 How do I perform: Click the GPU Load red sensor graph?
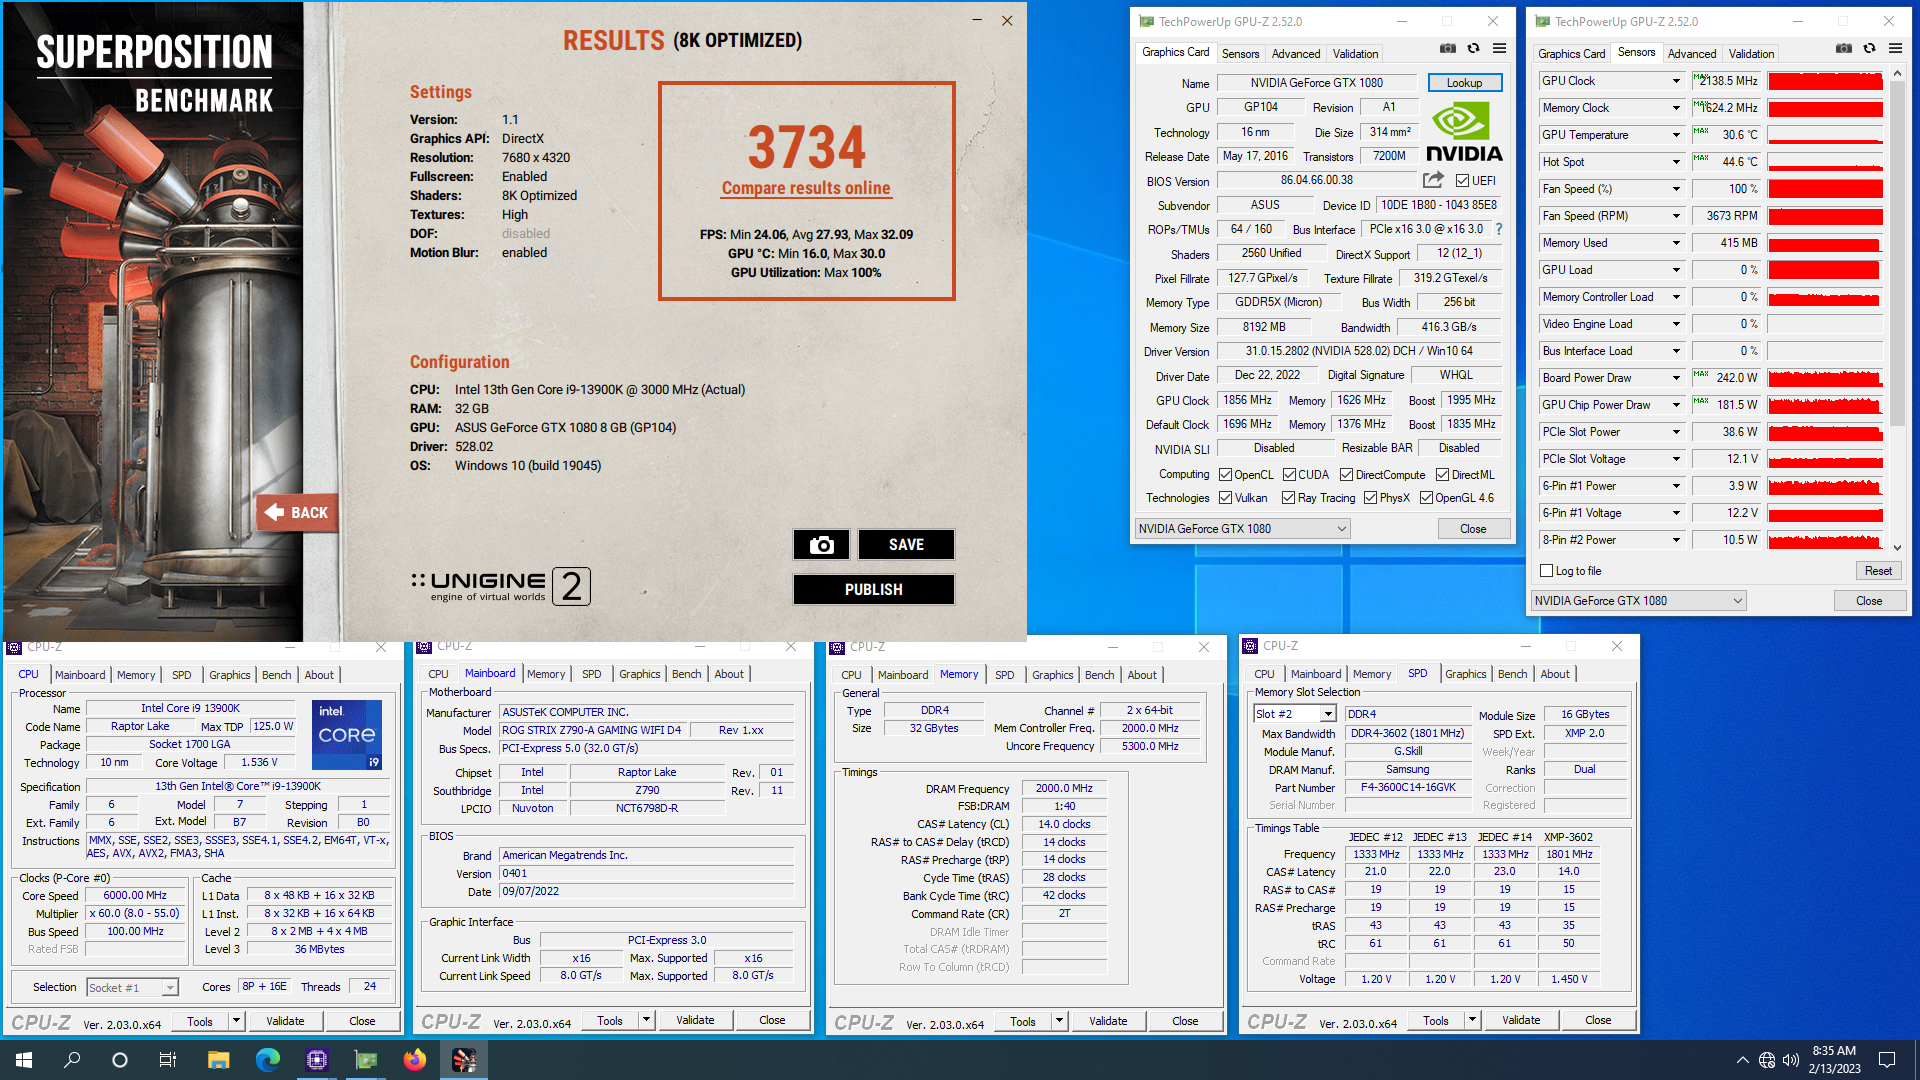pyautogui.click(x=1825, y=270)
